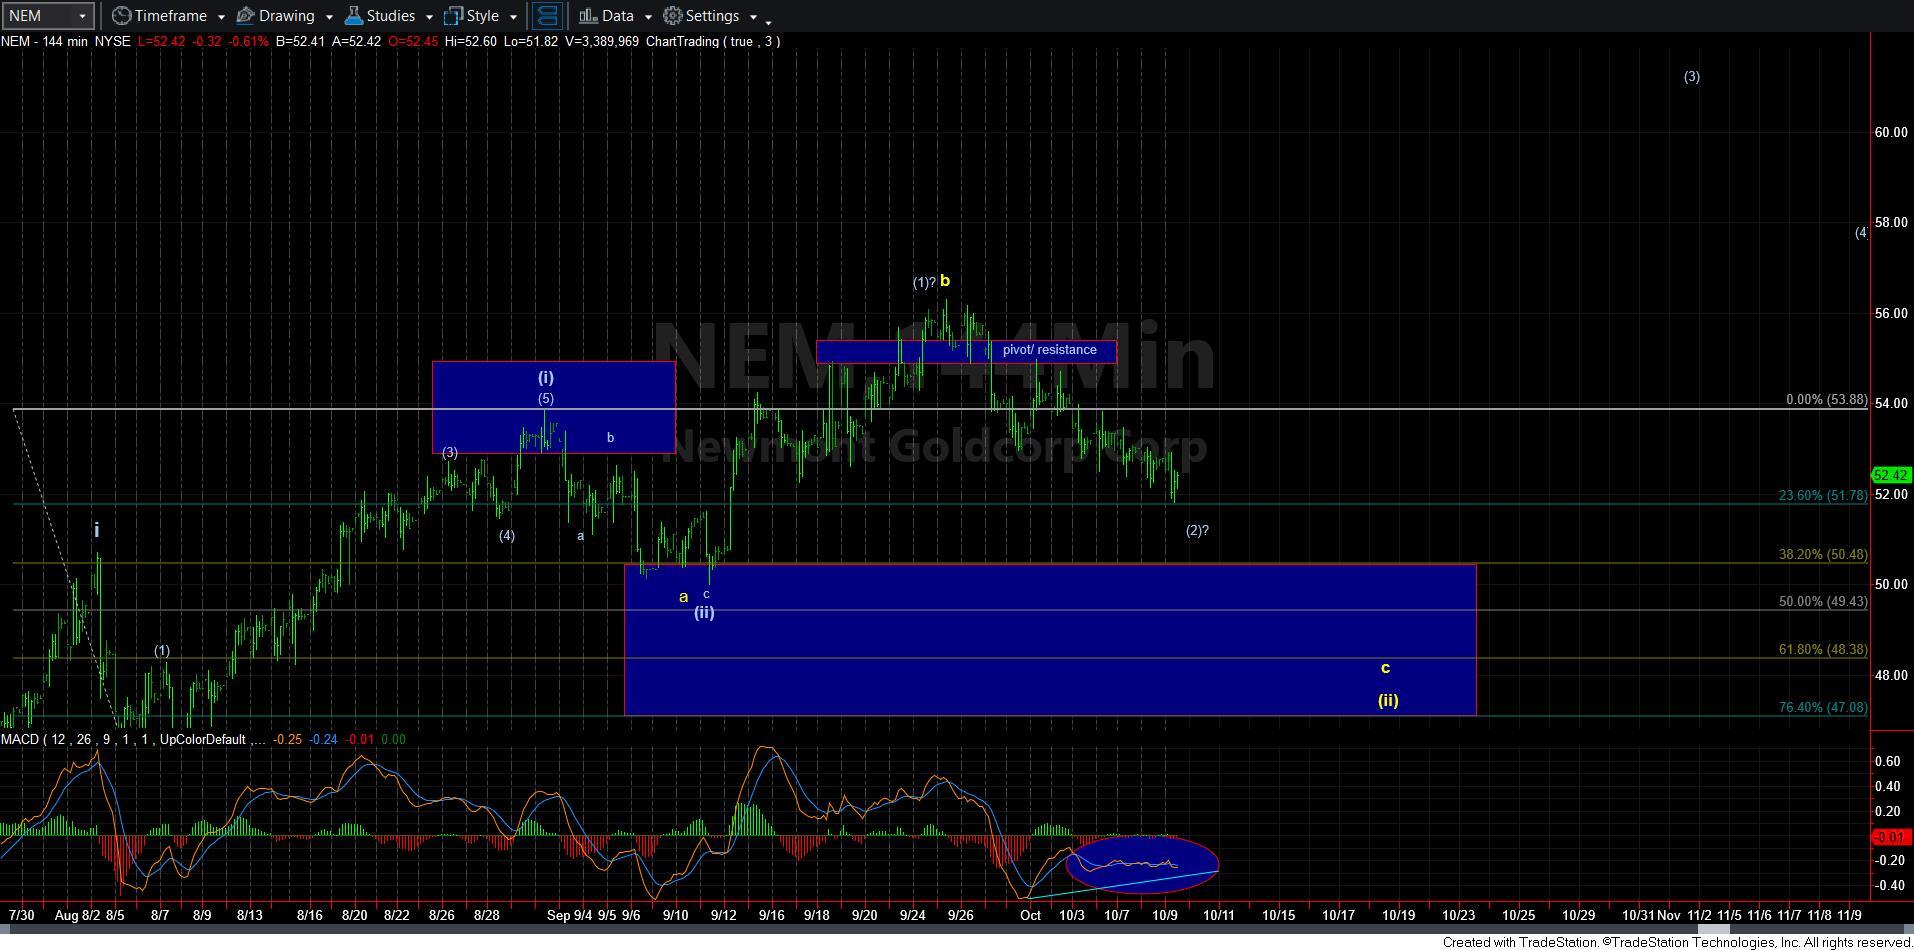Viewport: 1914px width, 950px height.
Task: Click the (3) label at top right
Action: pos(1691,76)
